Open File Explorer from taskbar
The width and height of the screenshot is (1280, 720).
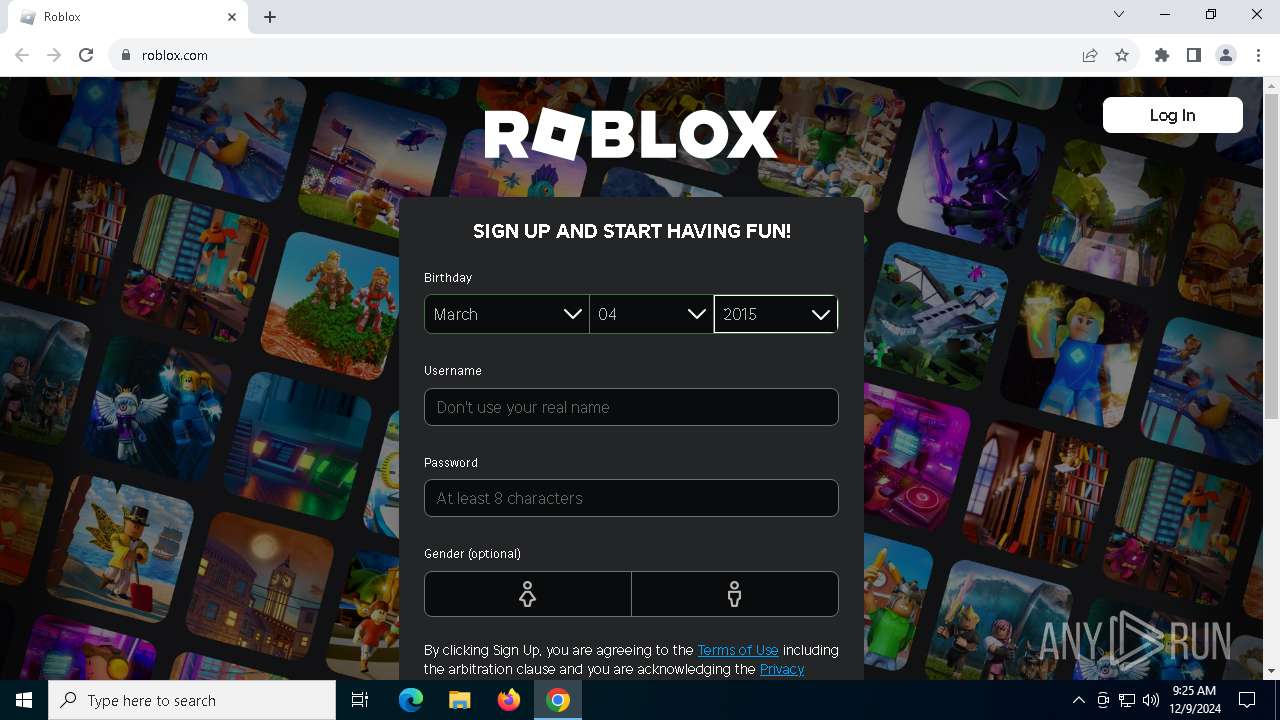(x=460, y=700)
